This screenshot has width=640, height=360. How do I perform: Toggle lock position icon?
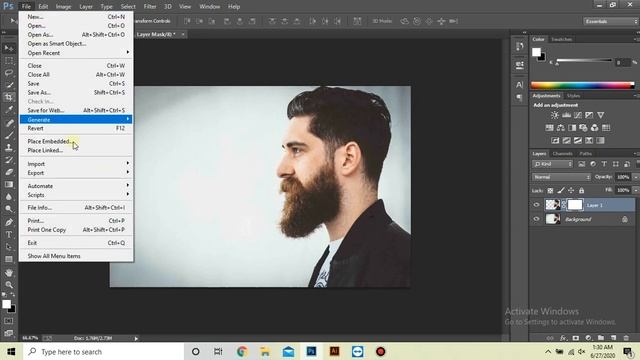pos(571,191)
